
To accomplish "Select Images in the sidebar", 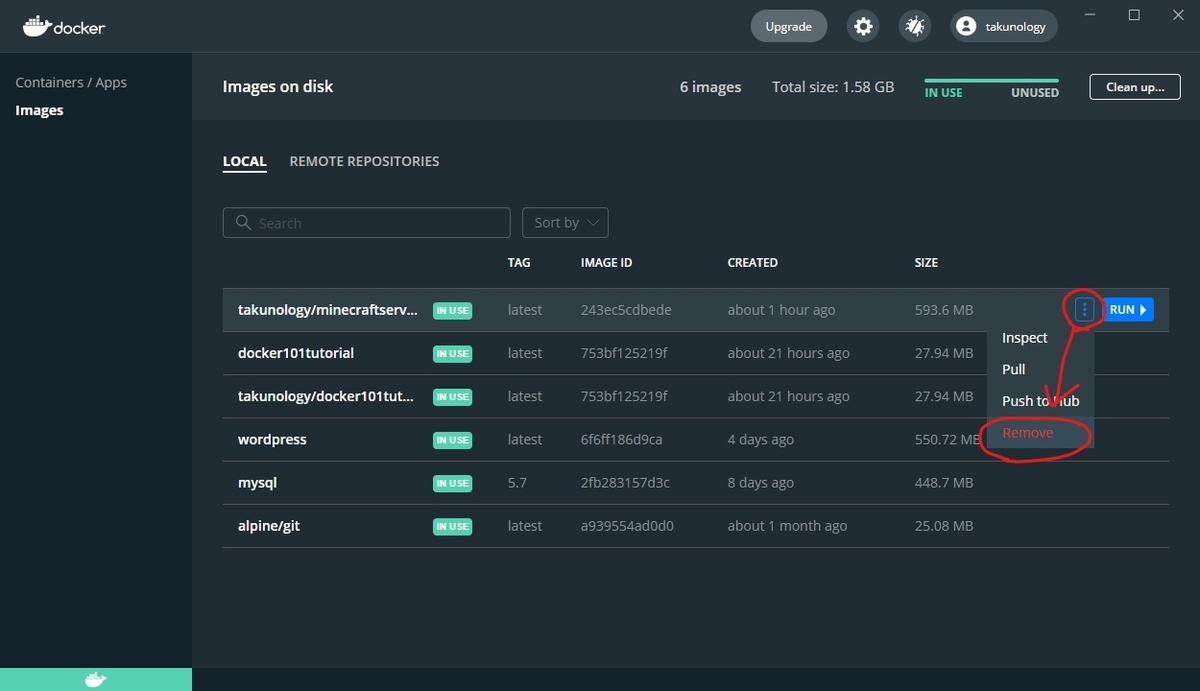I will coord(39,110).
